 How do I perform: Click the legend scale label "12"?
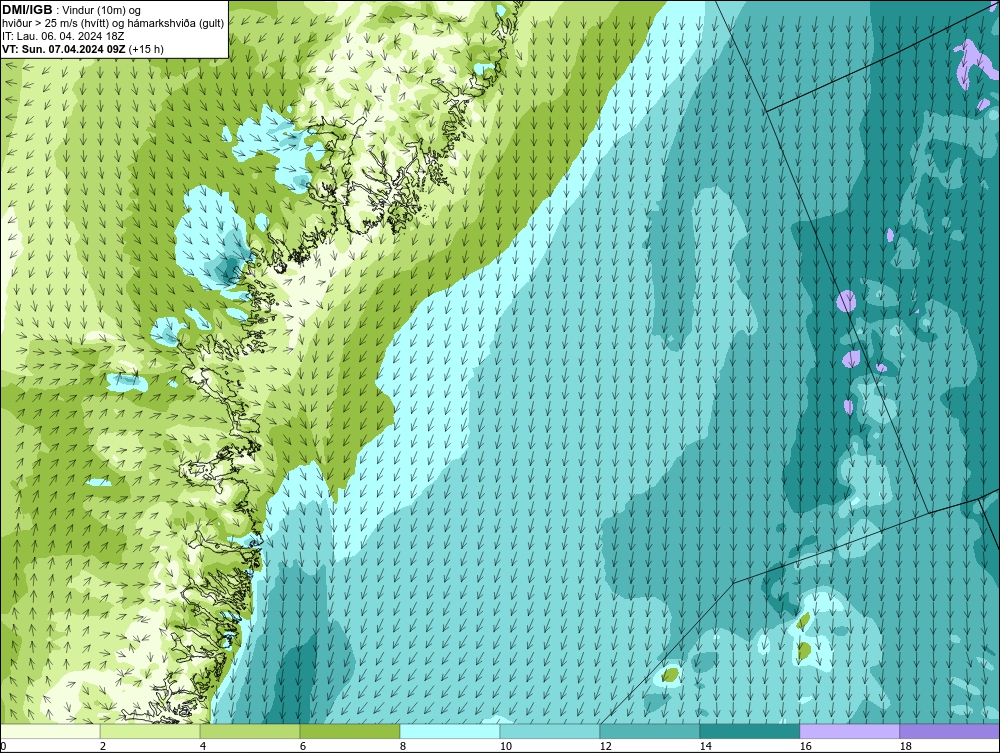point(605,746)
